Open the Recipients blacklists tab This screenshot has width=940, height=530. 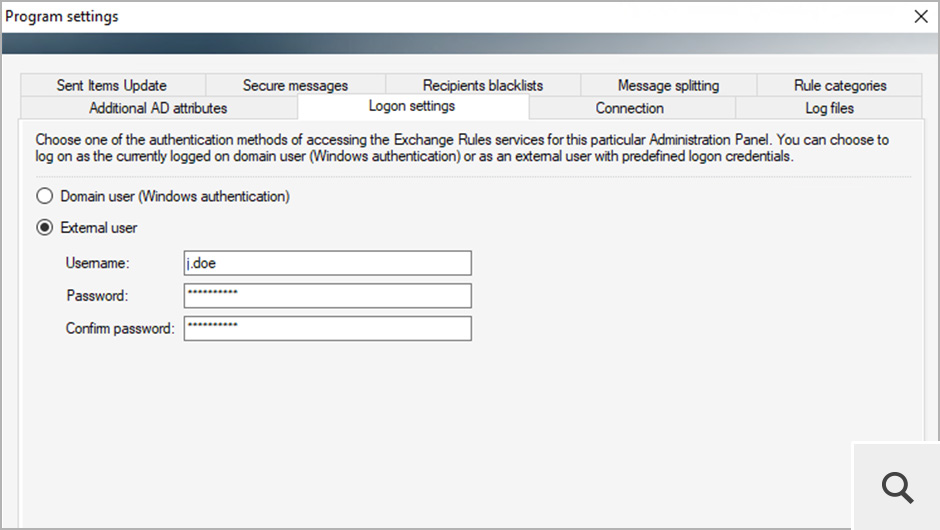pos(483,85)
